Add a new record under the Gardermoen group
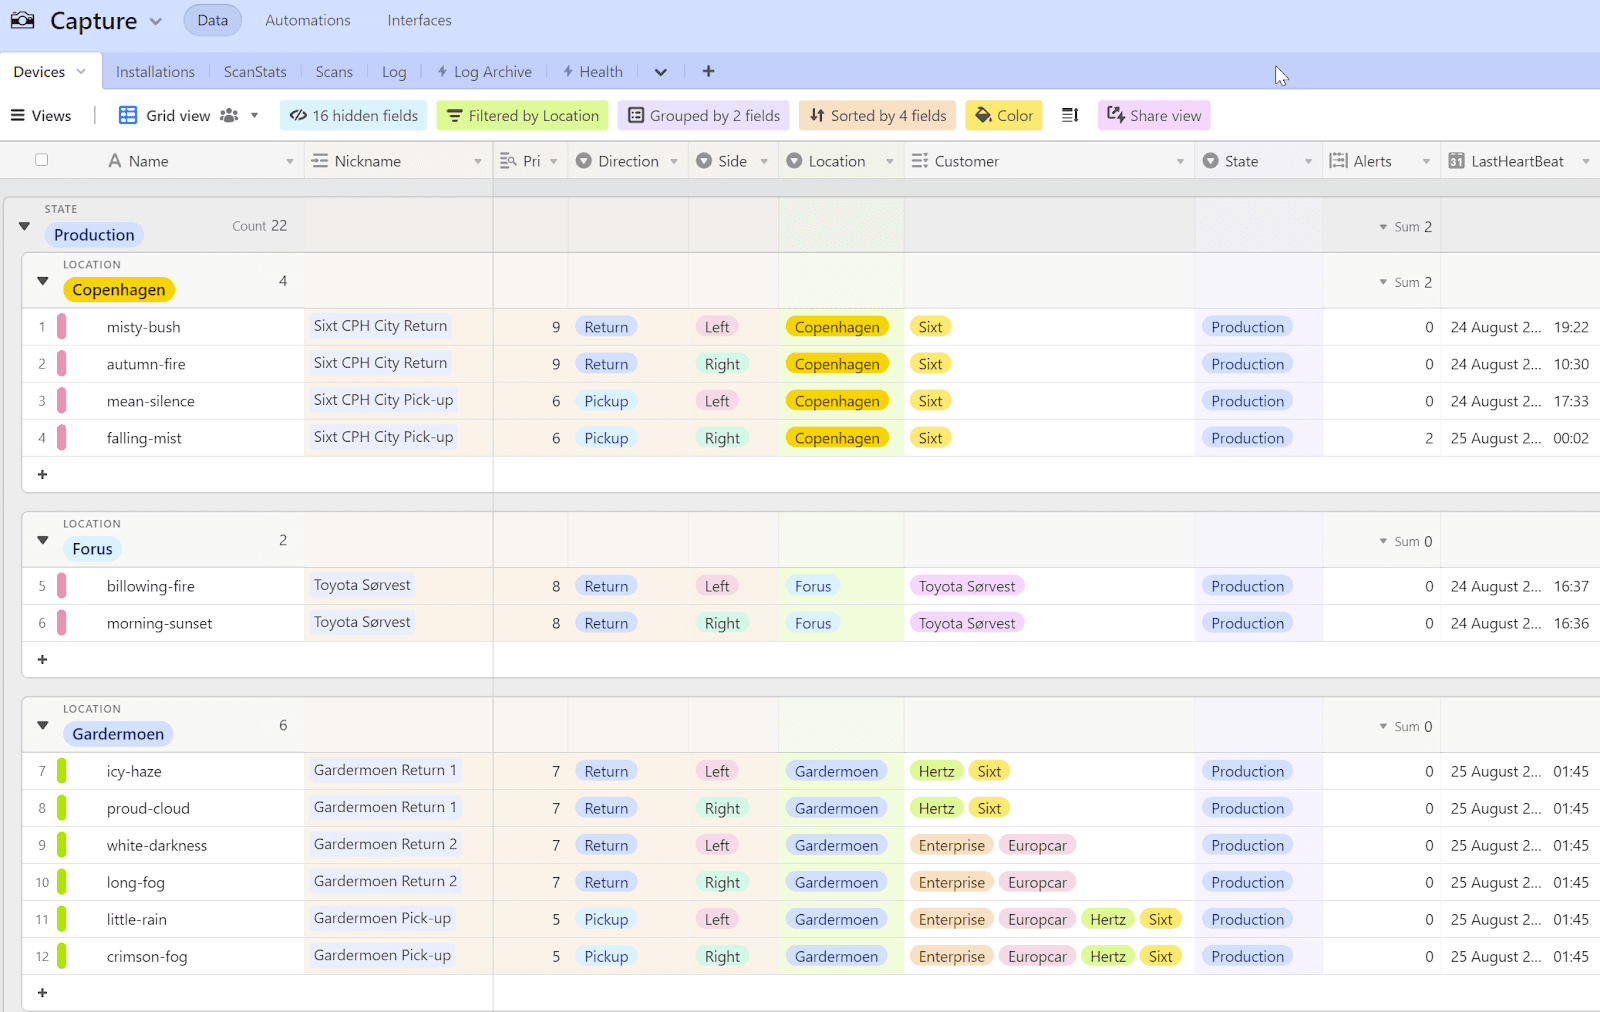 click(x=42, y=992)
